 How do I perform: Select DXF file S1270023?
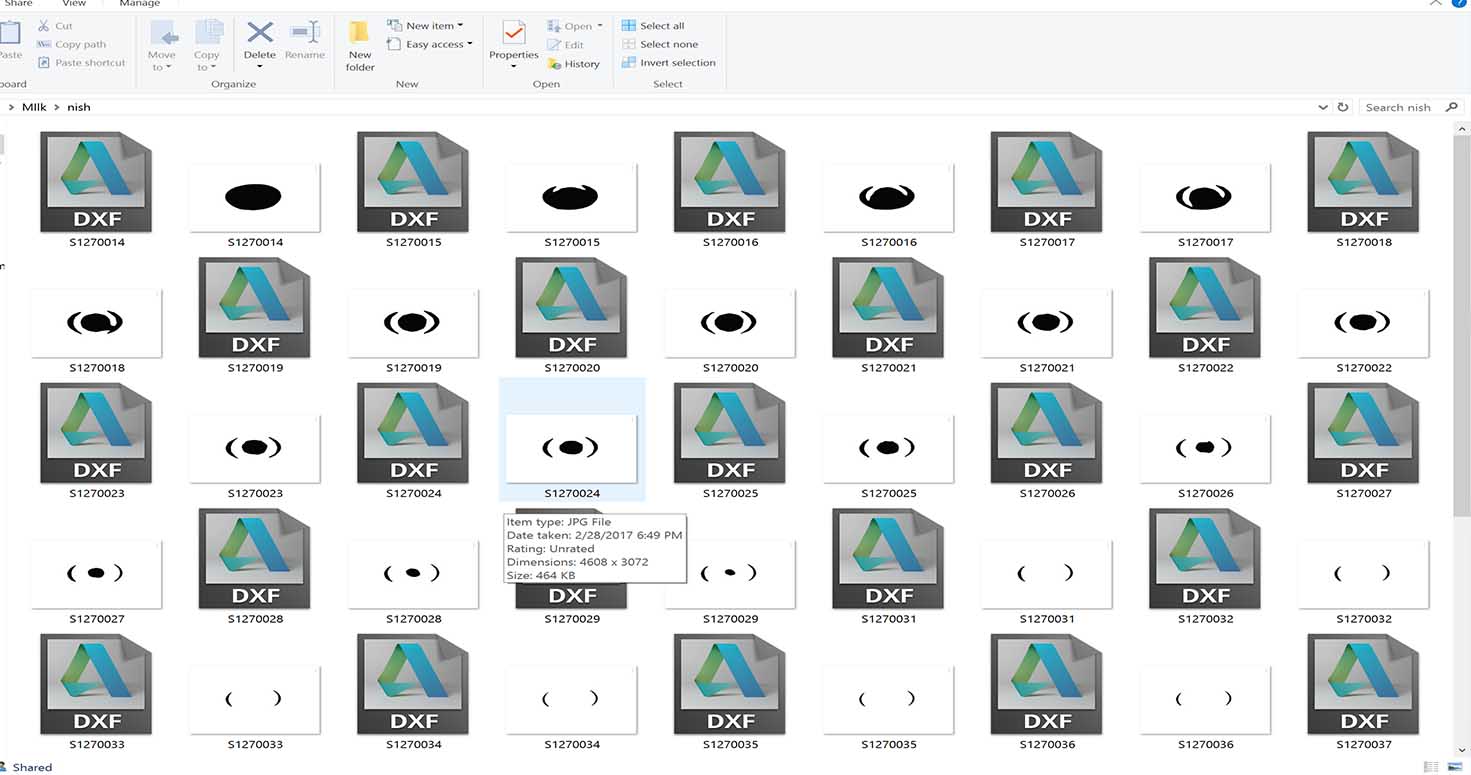pos(97,441)
